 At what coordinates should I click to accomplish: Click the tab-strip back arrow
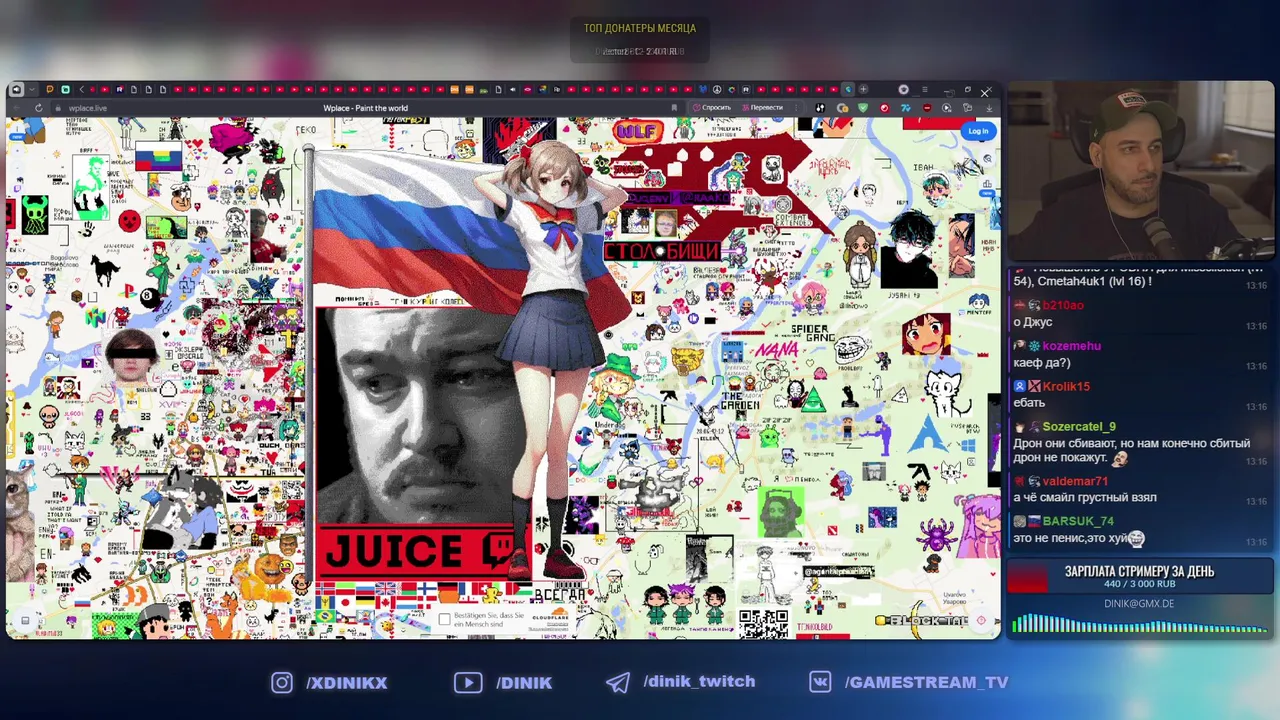81,89
